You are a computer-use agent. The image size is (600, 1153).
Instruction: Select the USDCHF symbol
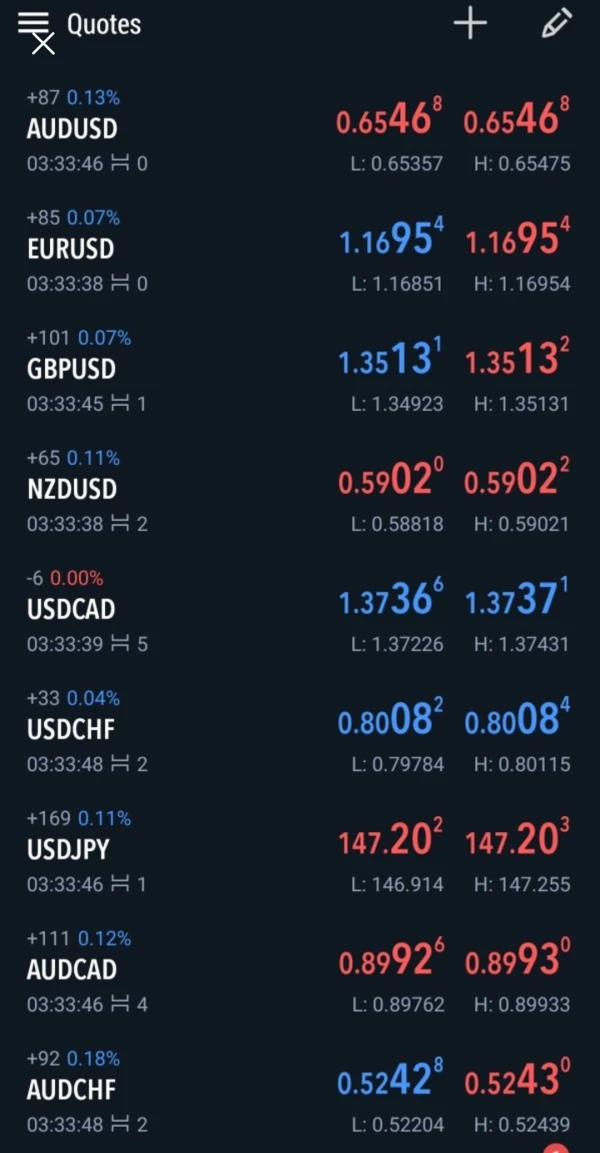click(71, 729)
